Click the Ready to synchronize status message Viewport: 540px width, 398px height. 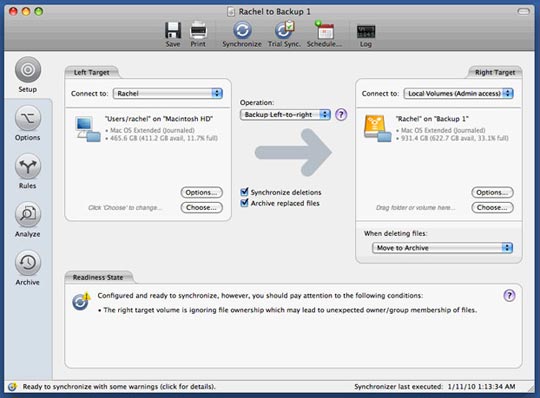[x=119, y=387]
